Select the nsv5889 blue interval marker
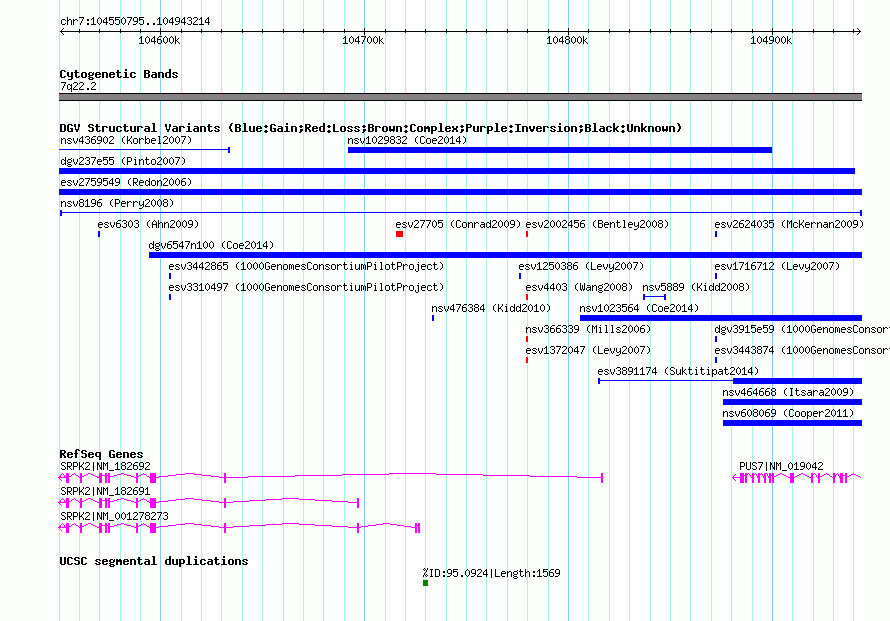The height and width of the screenshot is (621, 890). coord(654,297)
